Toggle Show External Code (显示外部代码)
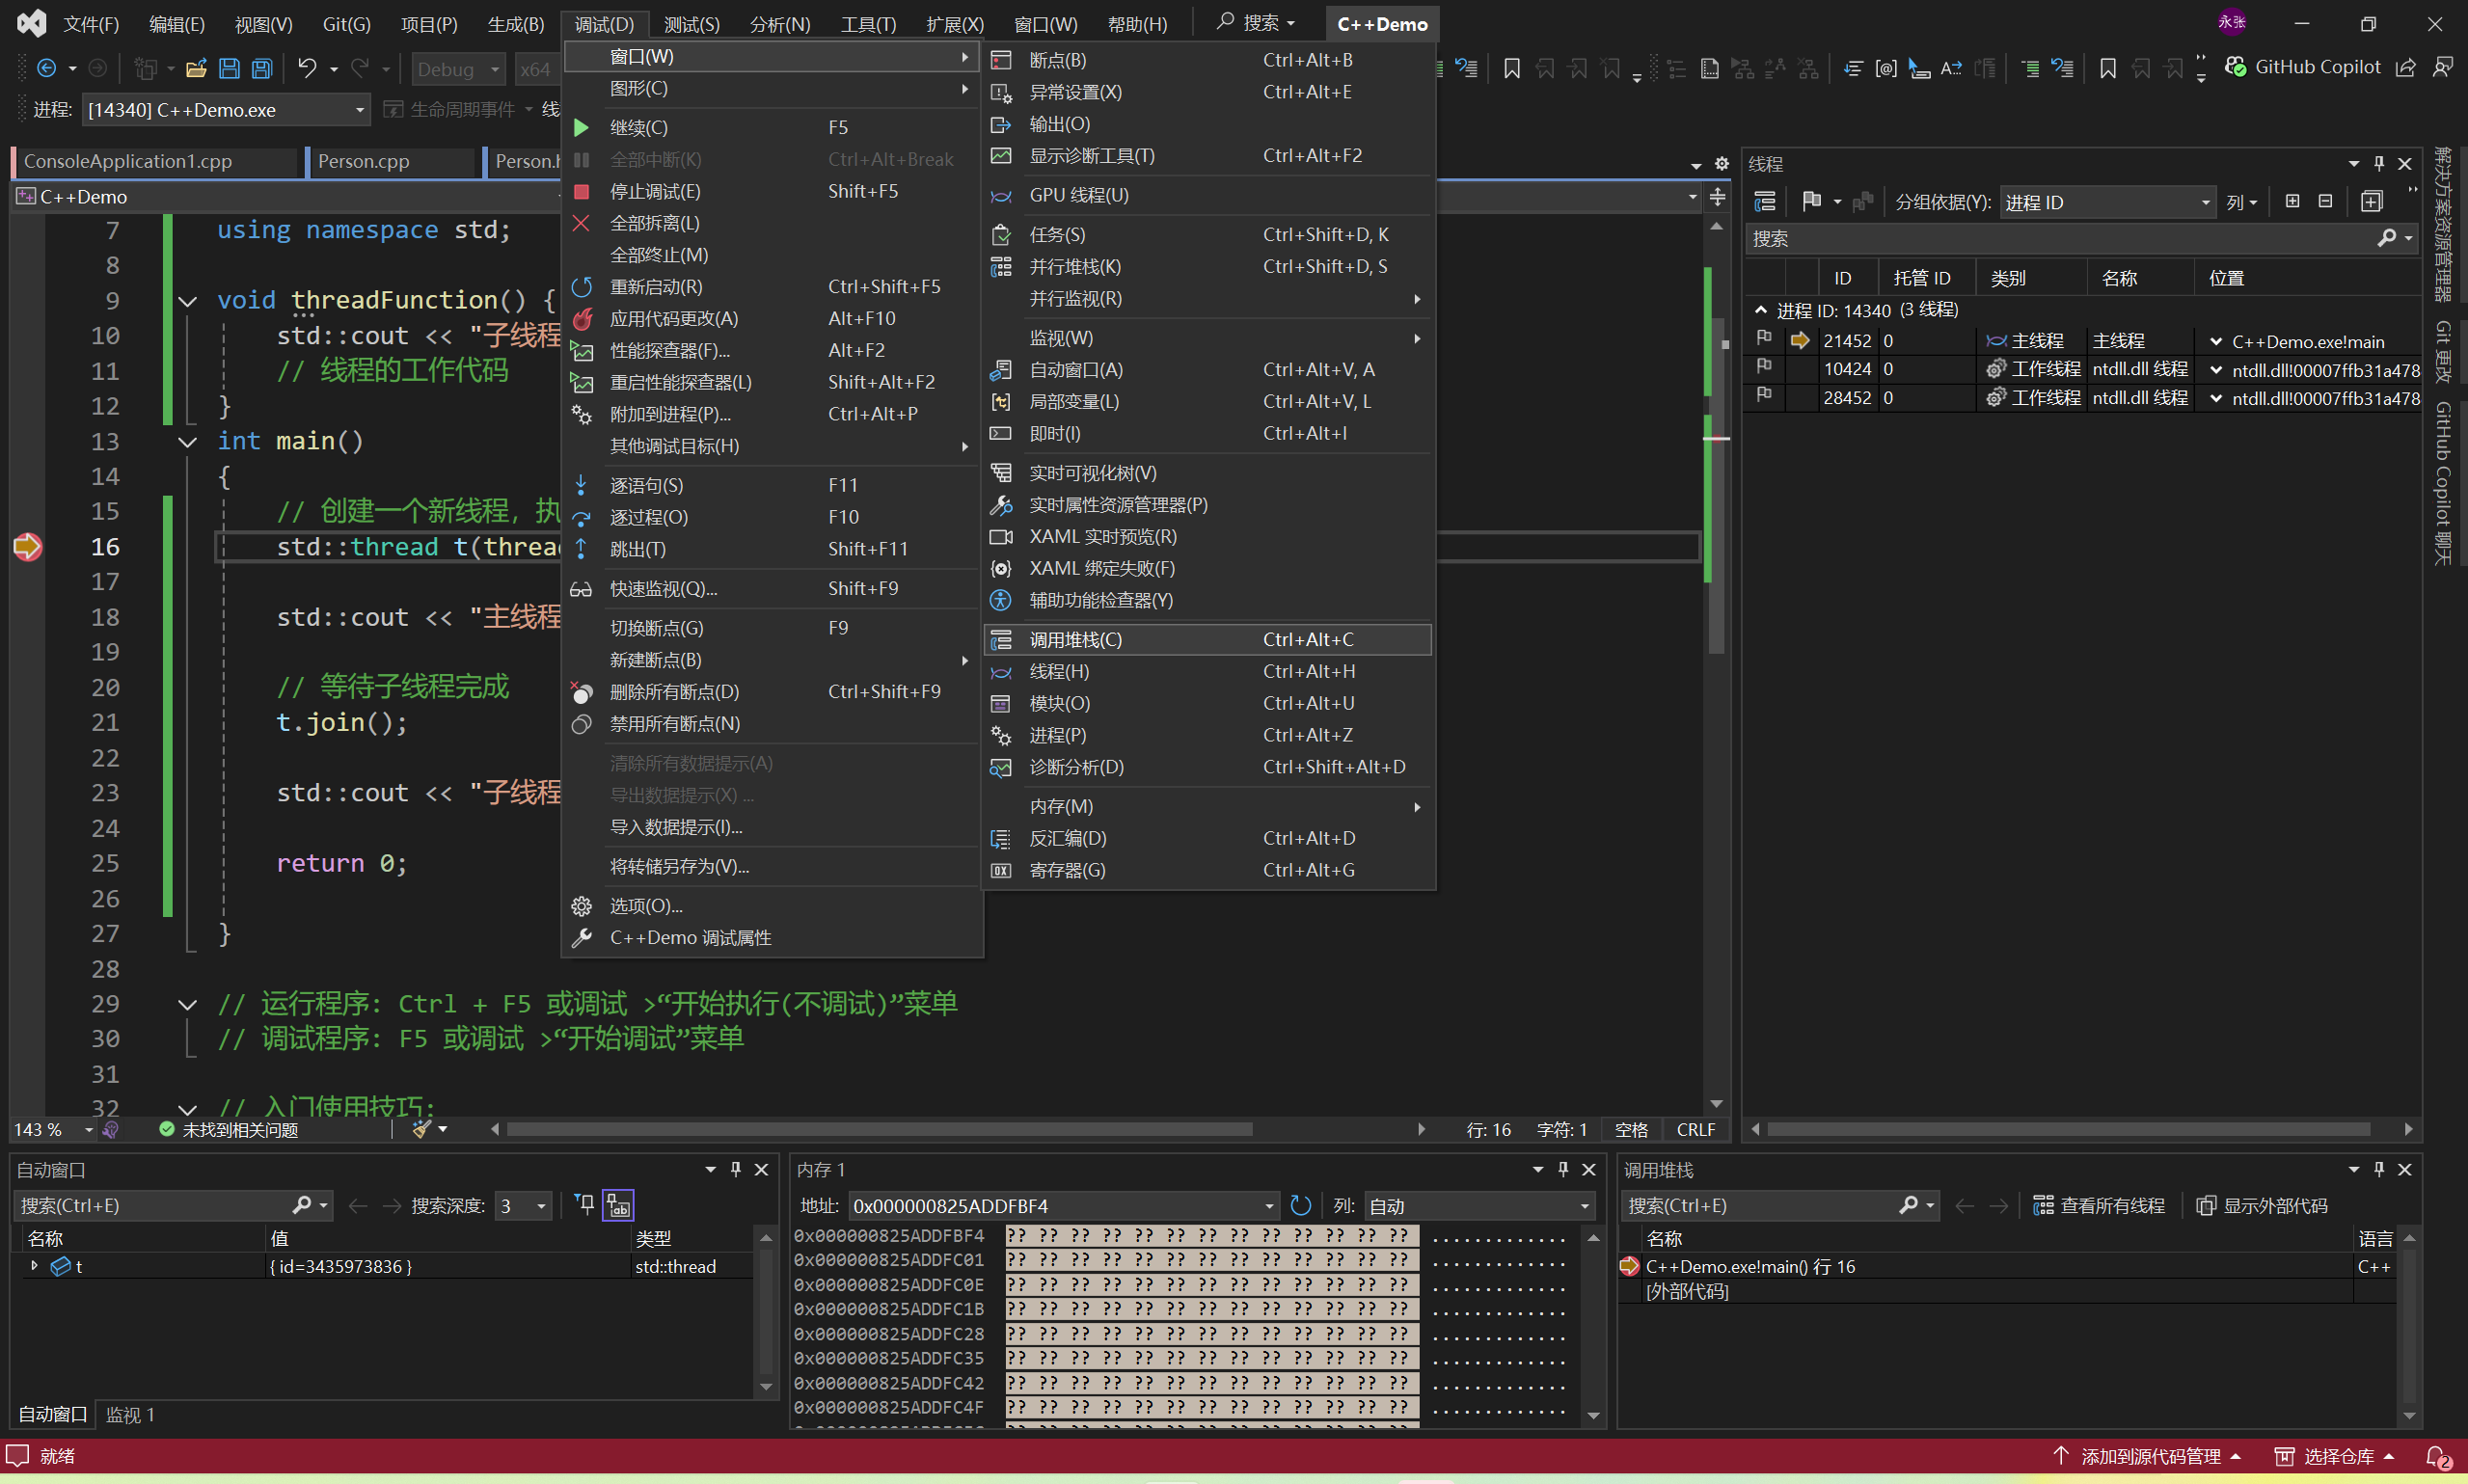The height and width of the screenshot is (1484, 2468). tap(2262, 1206)
